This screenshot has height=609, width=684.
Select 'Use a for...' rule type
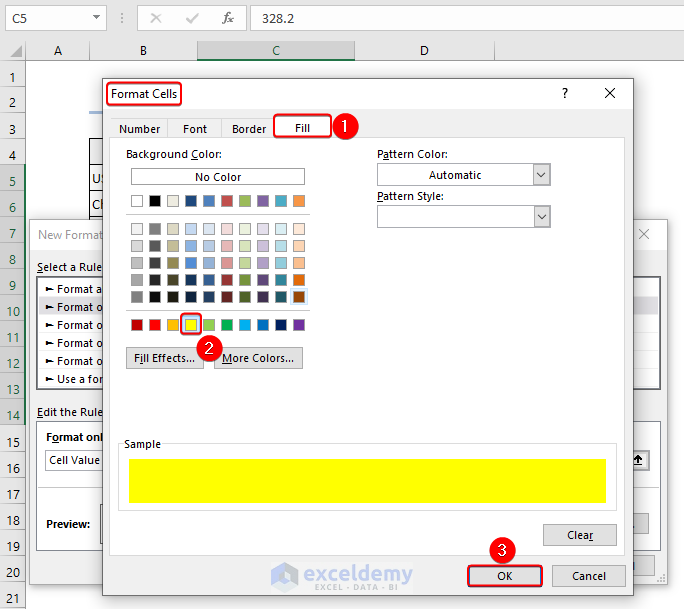[x=74, y=379]
